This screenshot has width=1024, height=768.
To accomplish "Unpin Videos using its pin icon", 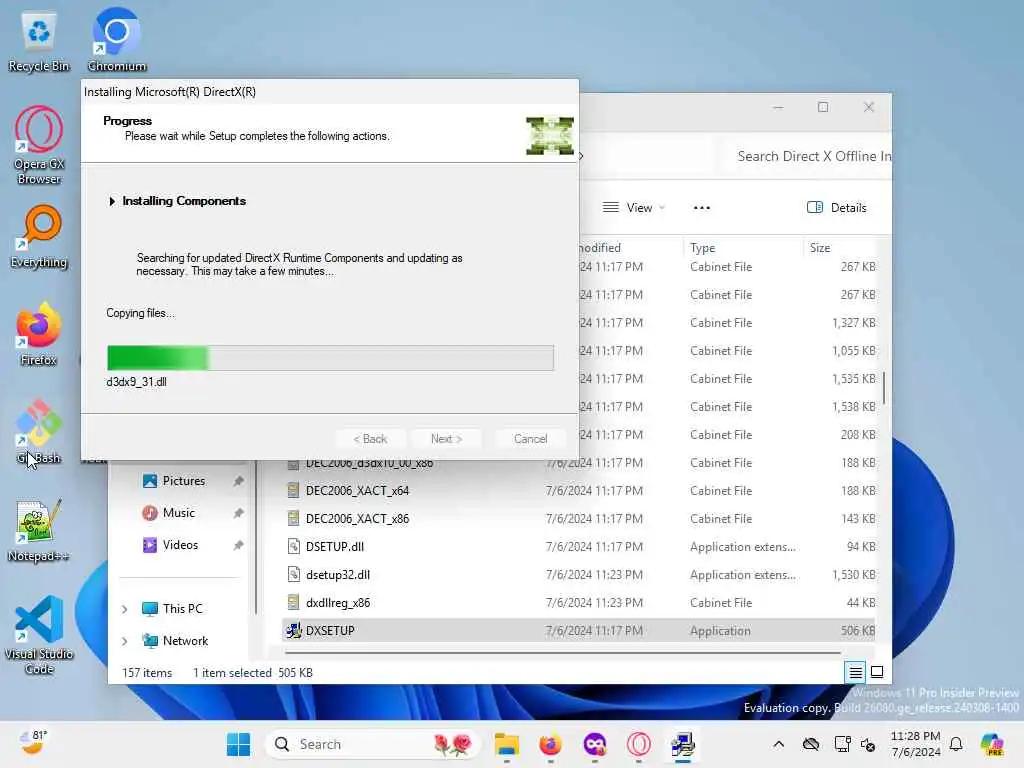I will coord(238,545).
